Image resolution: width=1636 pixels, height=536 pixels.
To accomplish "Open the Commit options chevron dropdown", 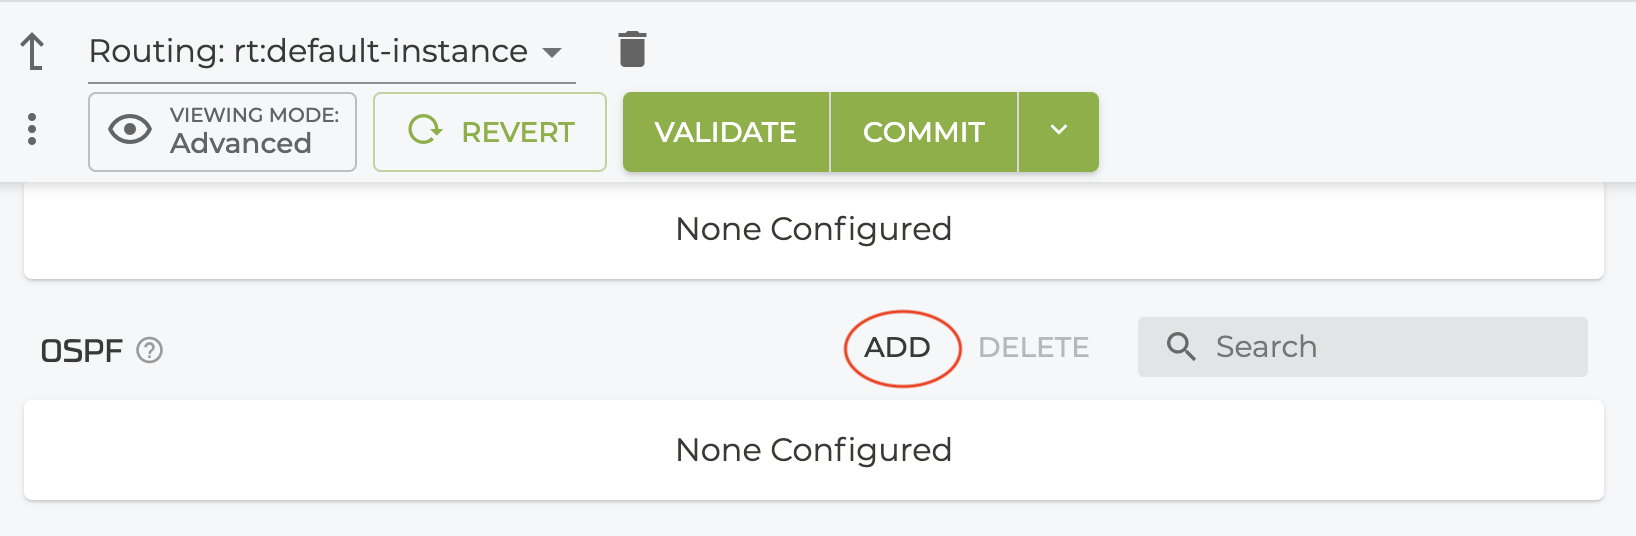I will (x=1059, y=131).
